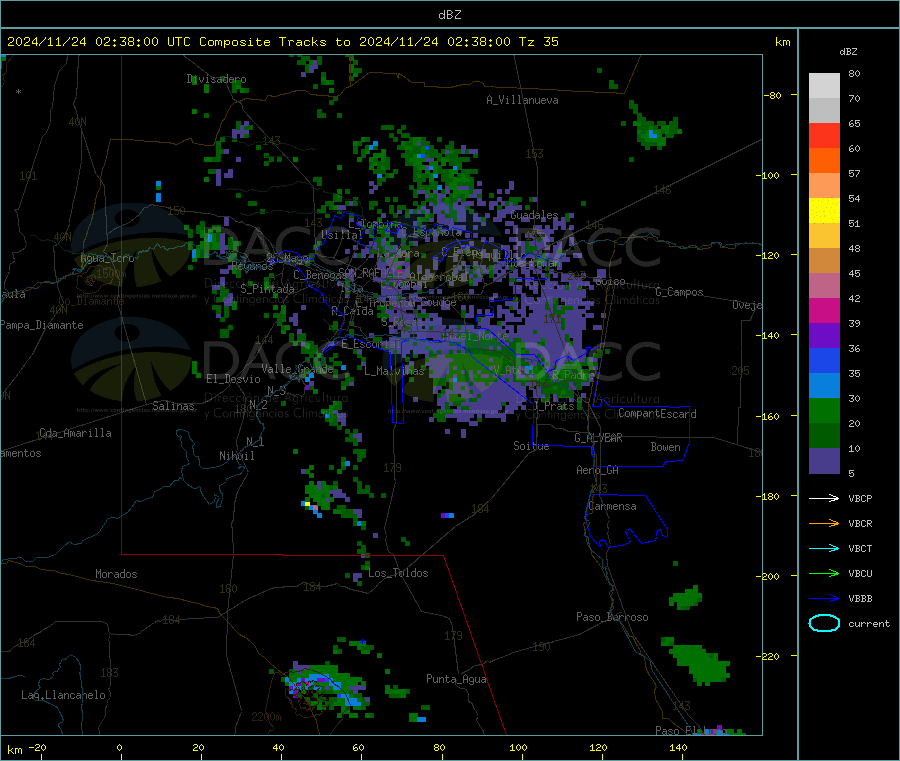Click the 'VBCR' legend label

[860, 523]
